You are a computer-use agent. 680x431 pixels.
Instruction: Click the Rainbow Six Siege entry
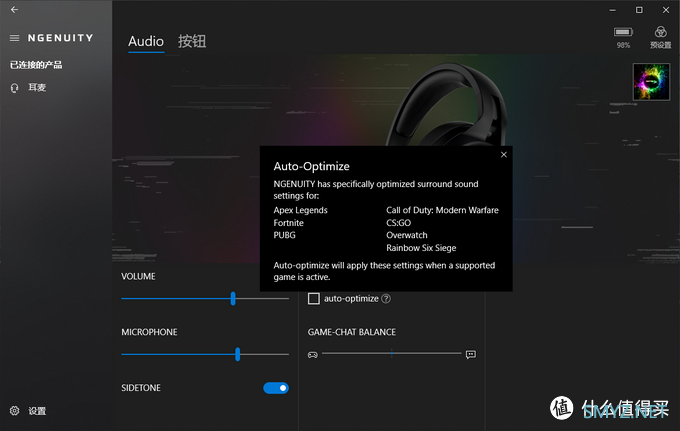(421, 248)
